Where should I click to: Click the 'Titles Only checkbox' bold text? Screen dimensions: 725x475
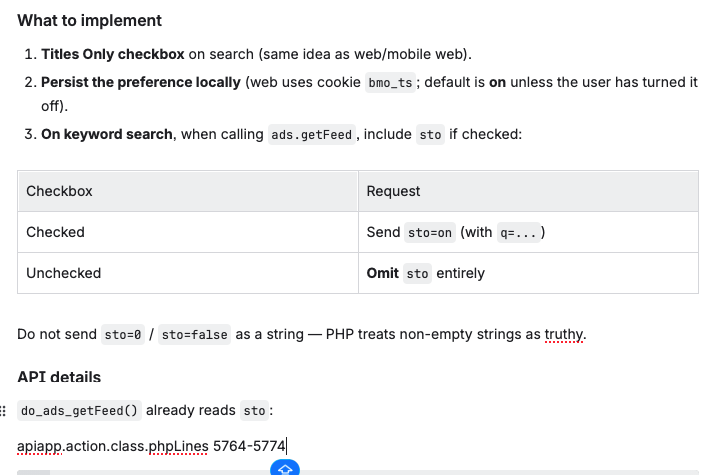[x=113, y=54]
